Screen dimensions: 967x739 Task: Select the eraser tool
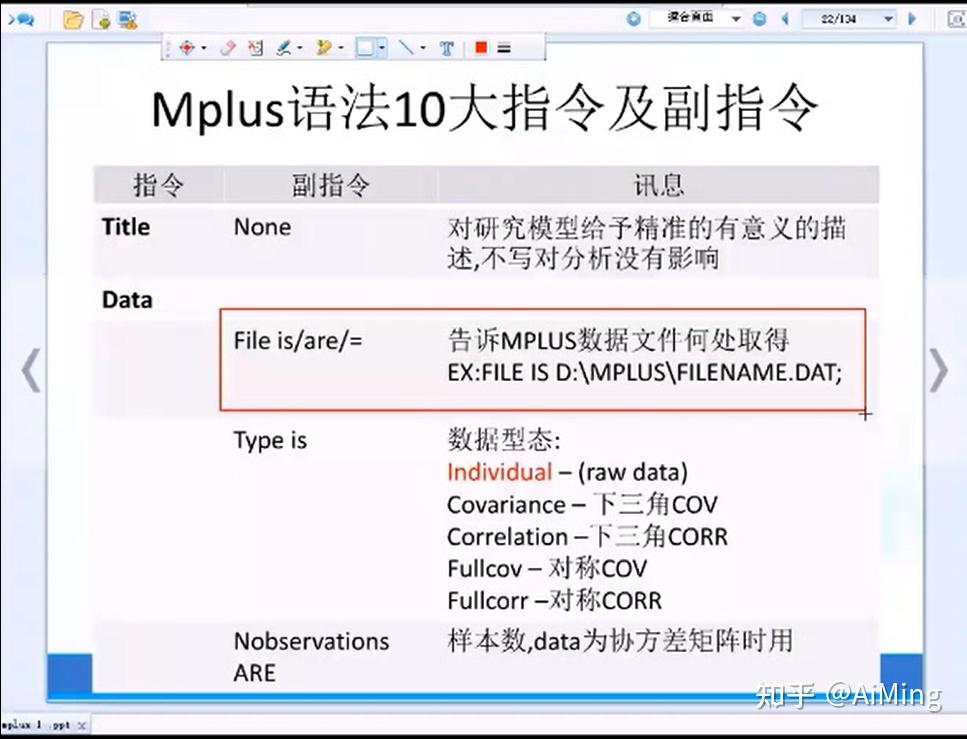[229, 47]
